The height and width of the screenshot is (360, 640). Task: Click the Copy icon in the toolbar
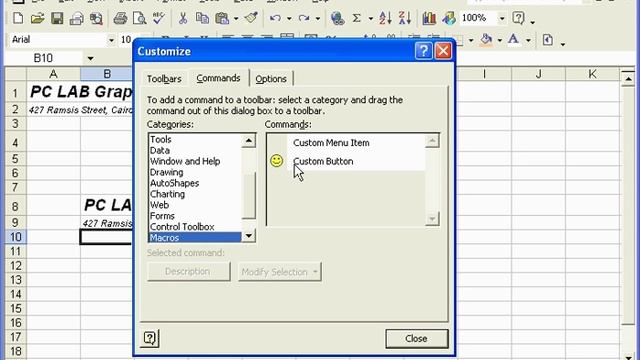202,18
